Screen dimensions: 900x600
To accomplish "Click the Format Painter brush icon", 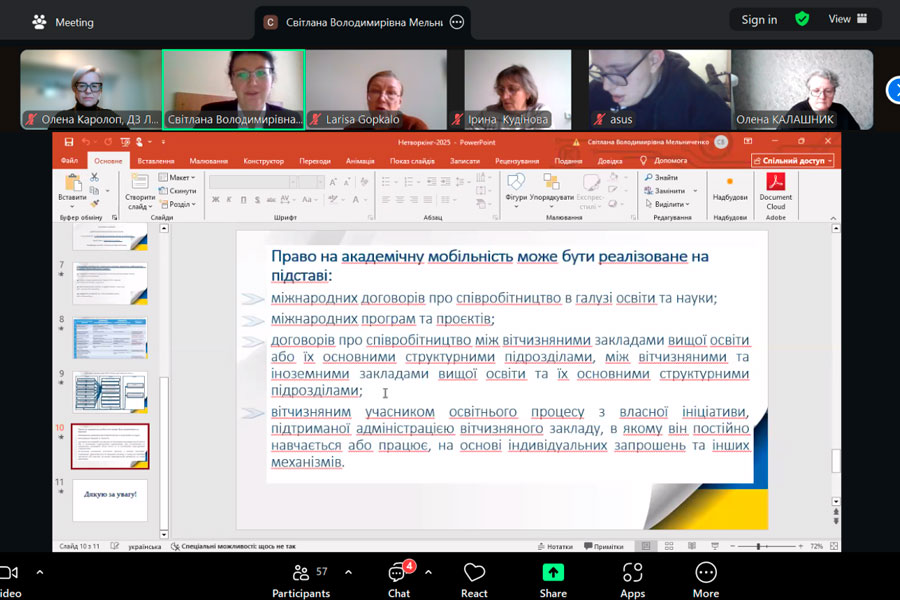I will pos(94,204).
